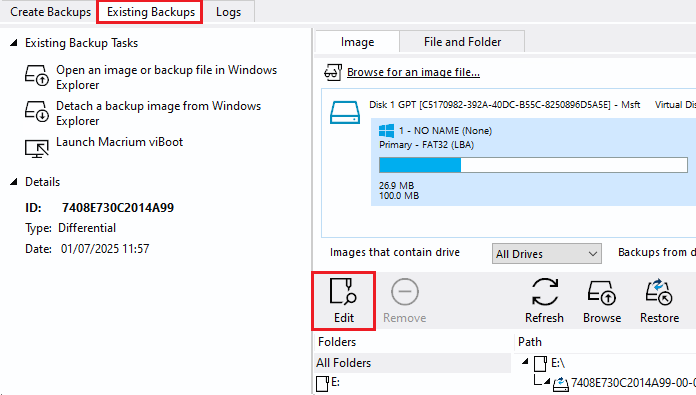Click the Windows logo on the partition
The image size is (696, 395).
(x=386, y=131)
